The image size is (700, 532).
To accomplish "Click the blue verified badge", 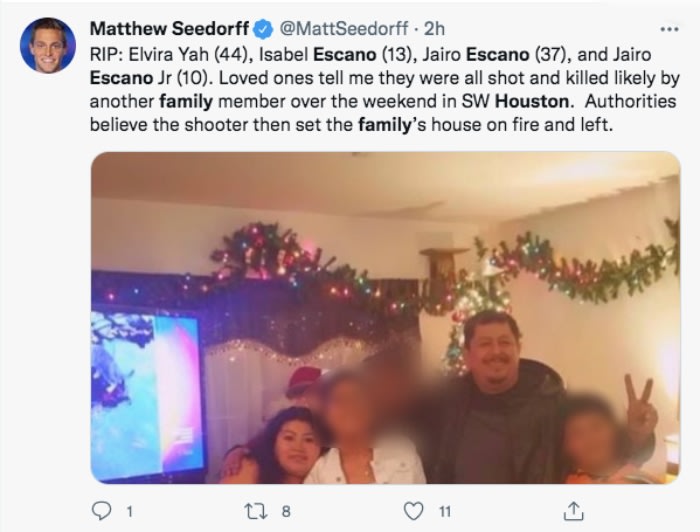I will pyautogui.click(x=263, y=29).
